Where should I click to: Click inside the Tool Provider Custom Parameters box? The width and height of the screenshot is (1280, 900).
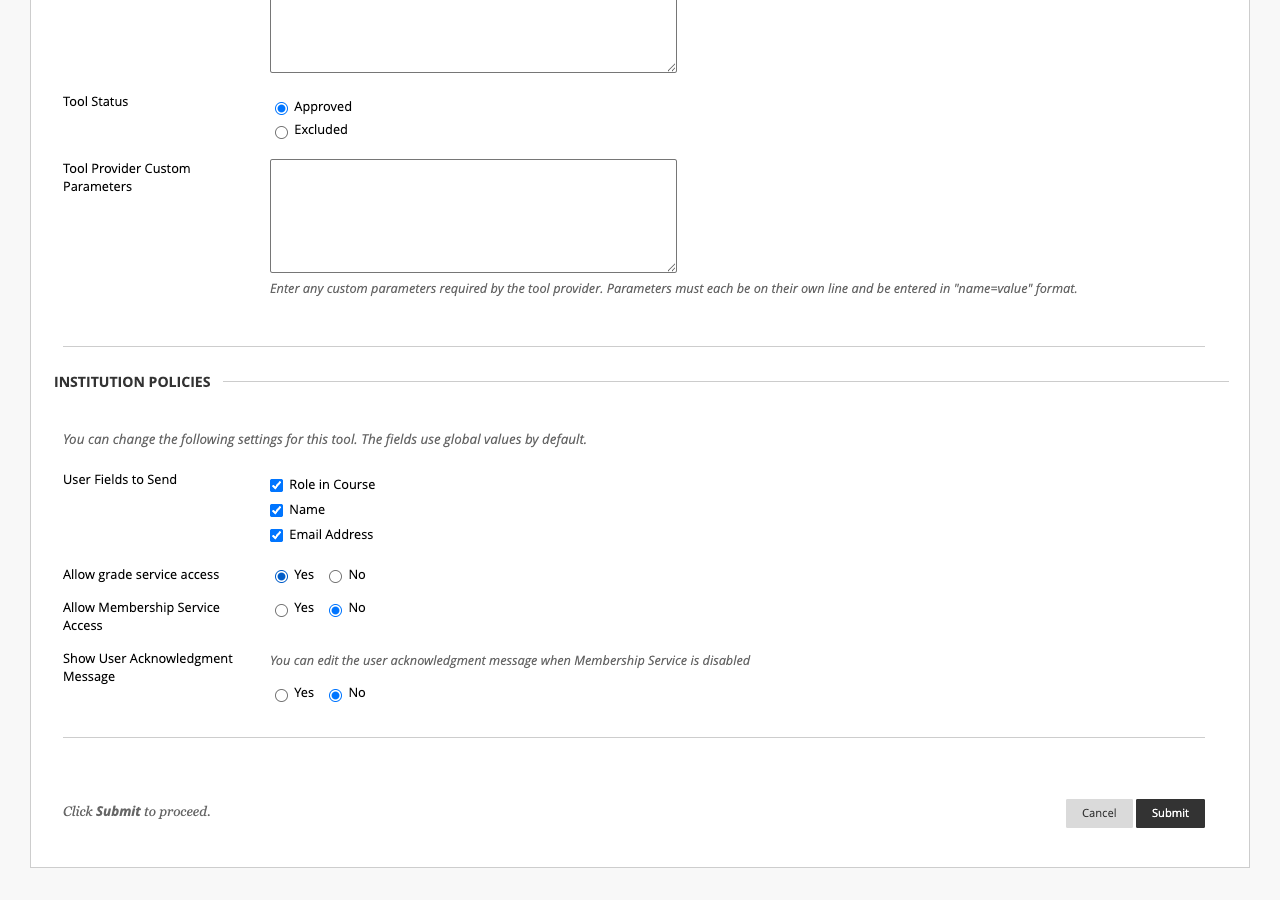tap(473, 215)
